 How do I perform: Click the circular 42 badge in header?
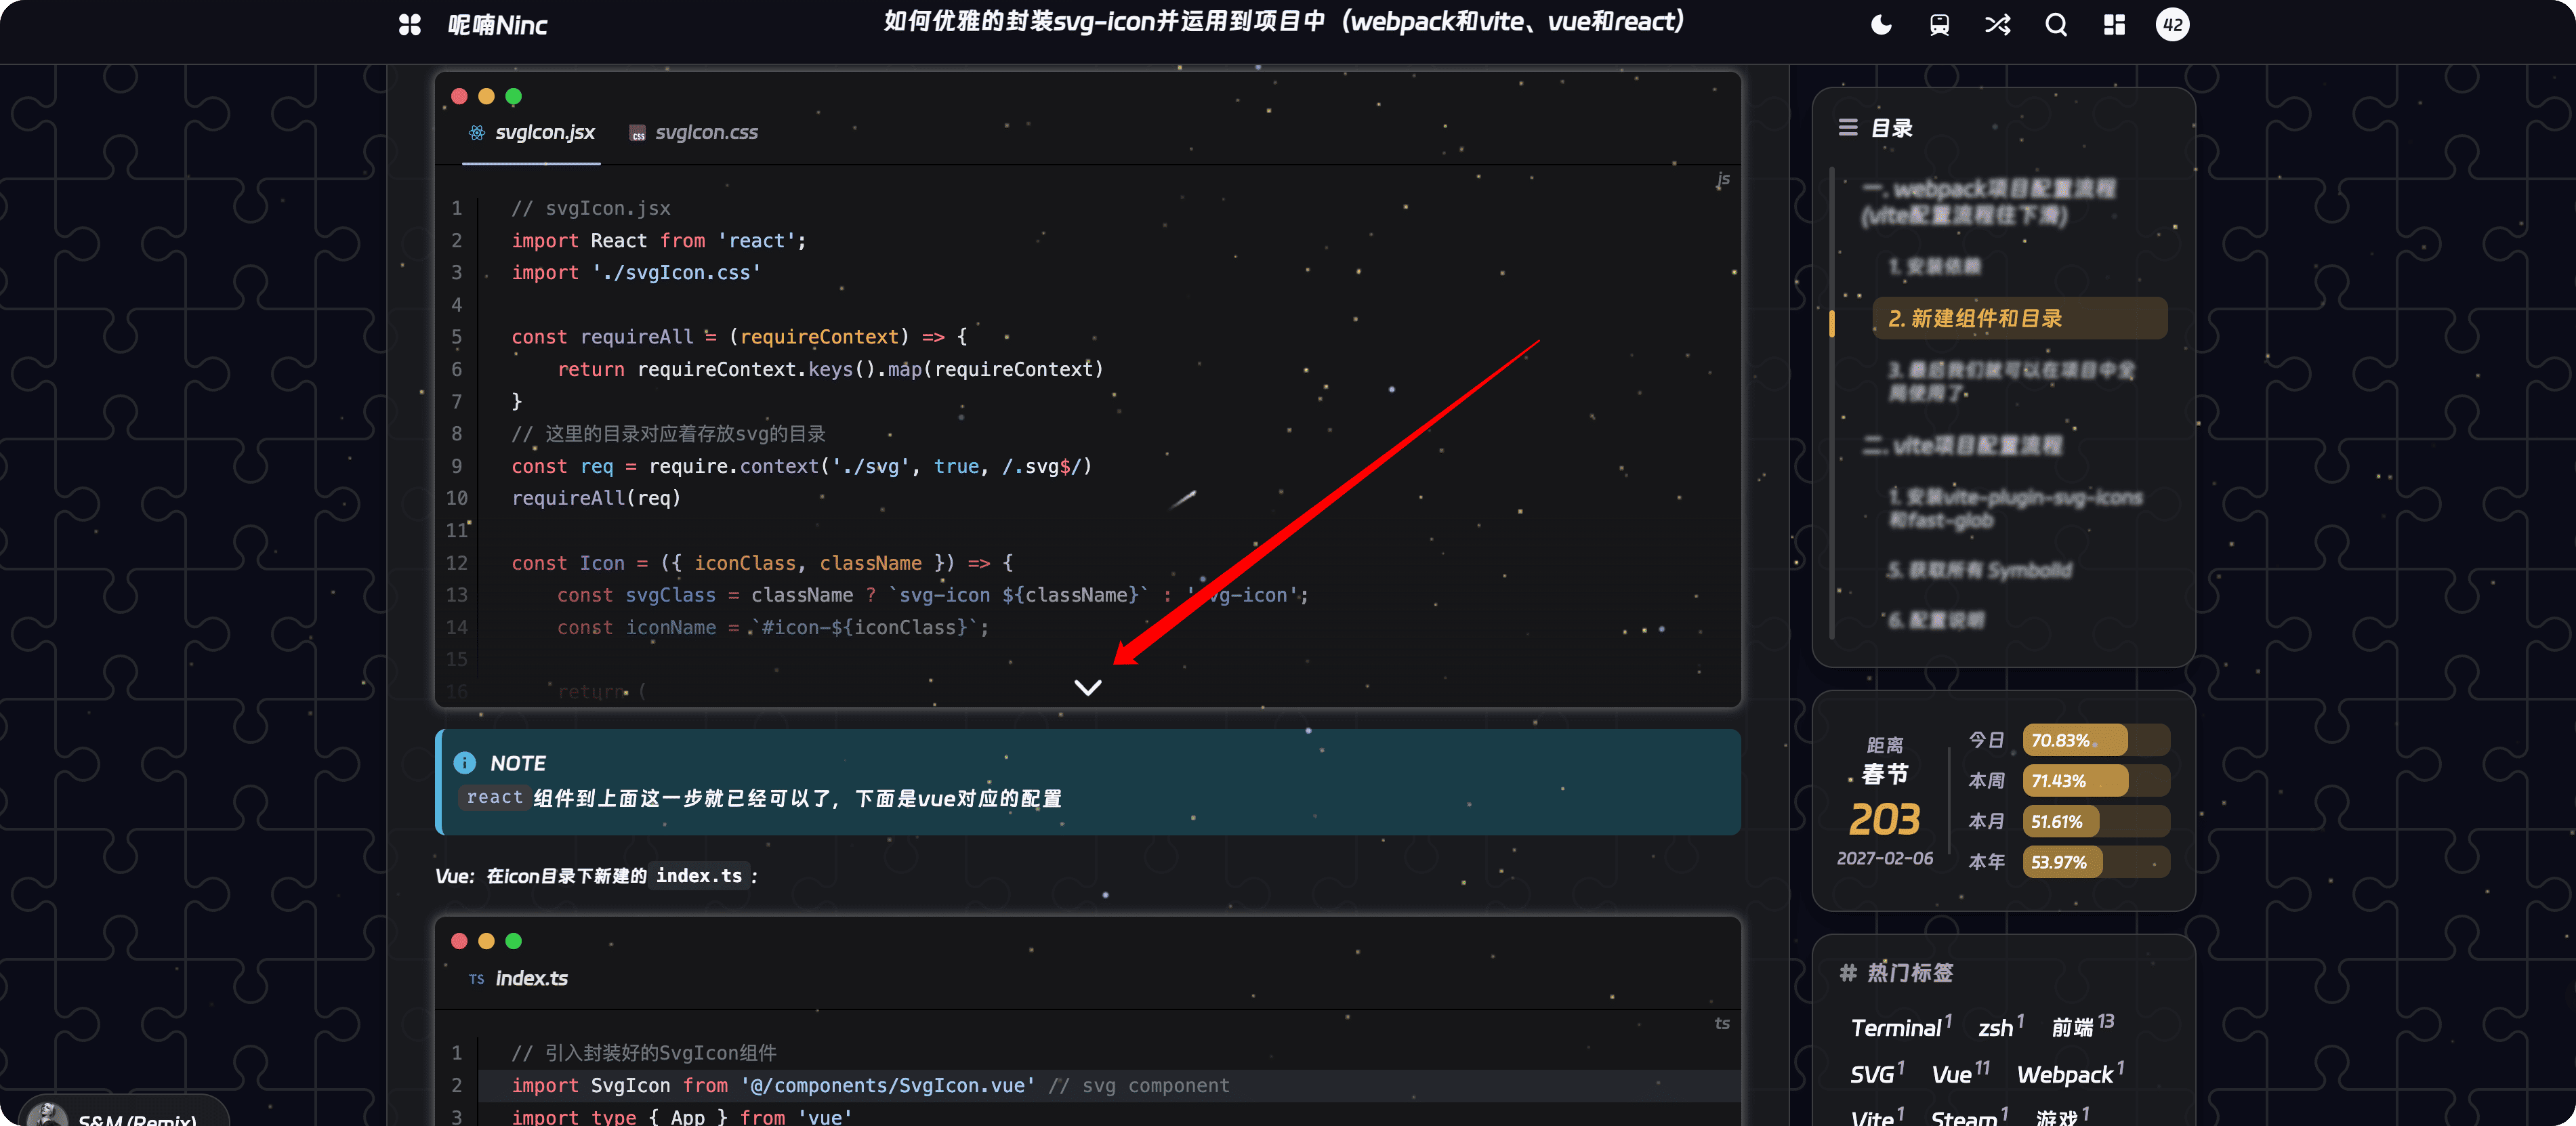click(x=2172, y=25)
